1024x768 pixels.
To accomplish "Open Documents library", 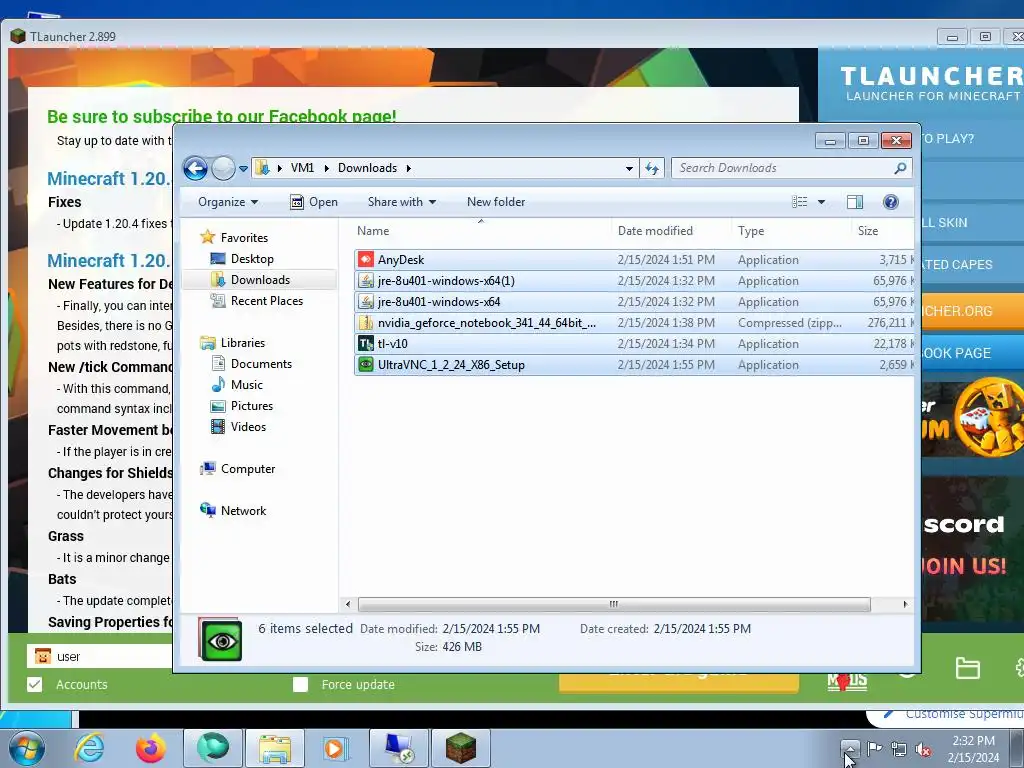I will coord(251,364).
